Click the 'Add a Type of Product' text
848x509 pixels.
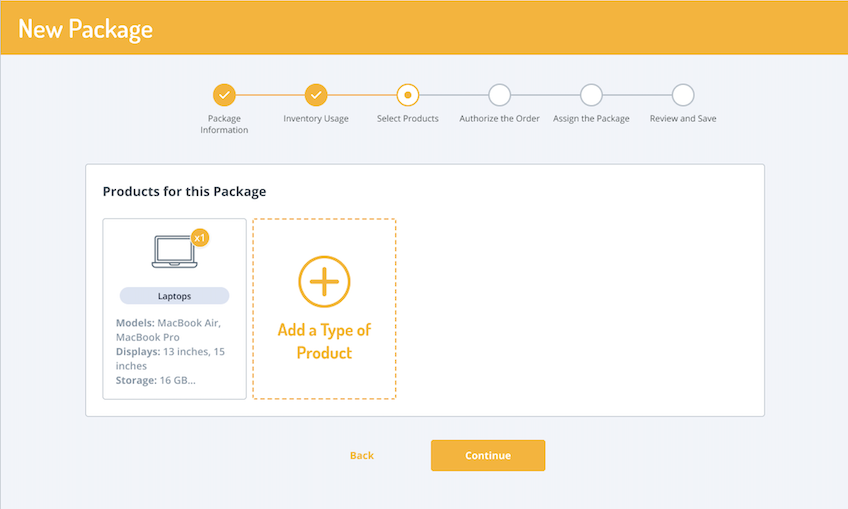[x=324, y=341]
